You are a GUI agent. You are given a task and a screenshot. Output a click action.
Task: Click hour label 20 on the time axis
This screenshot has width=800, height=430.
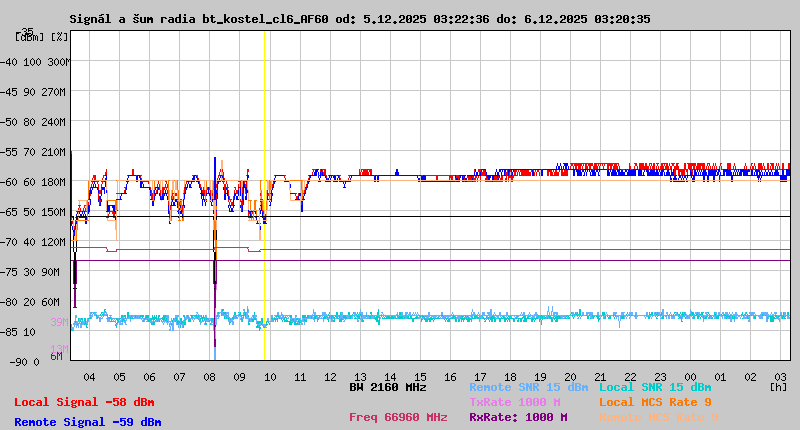click(x=570, y=377)
